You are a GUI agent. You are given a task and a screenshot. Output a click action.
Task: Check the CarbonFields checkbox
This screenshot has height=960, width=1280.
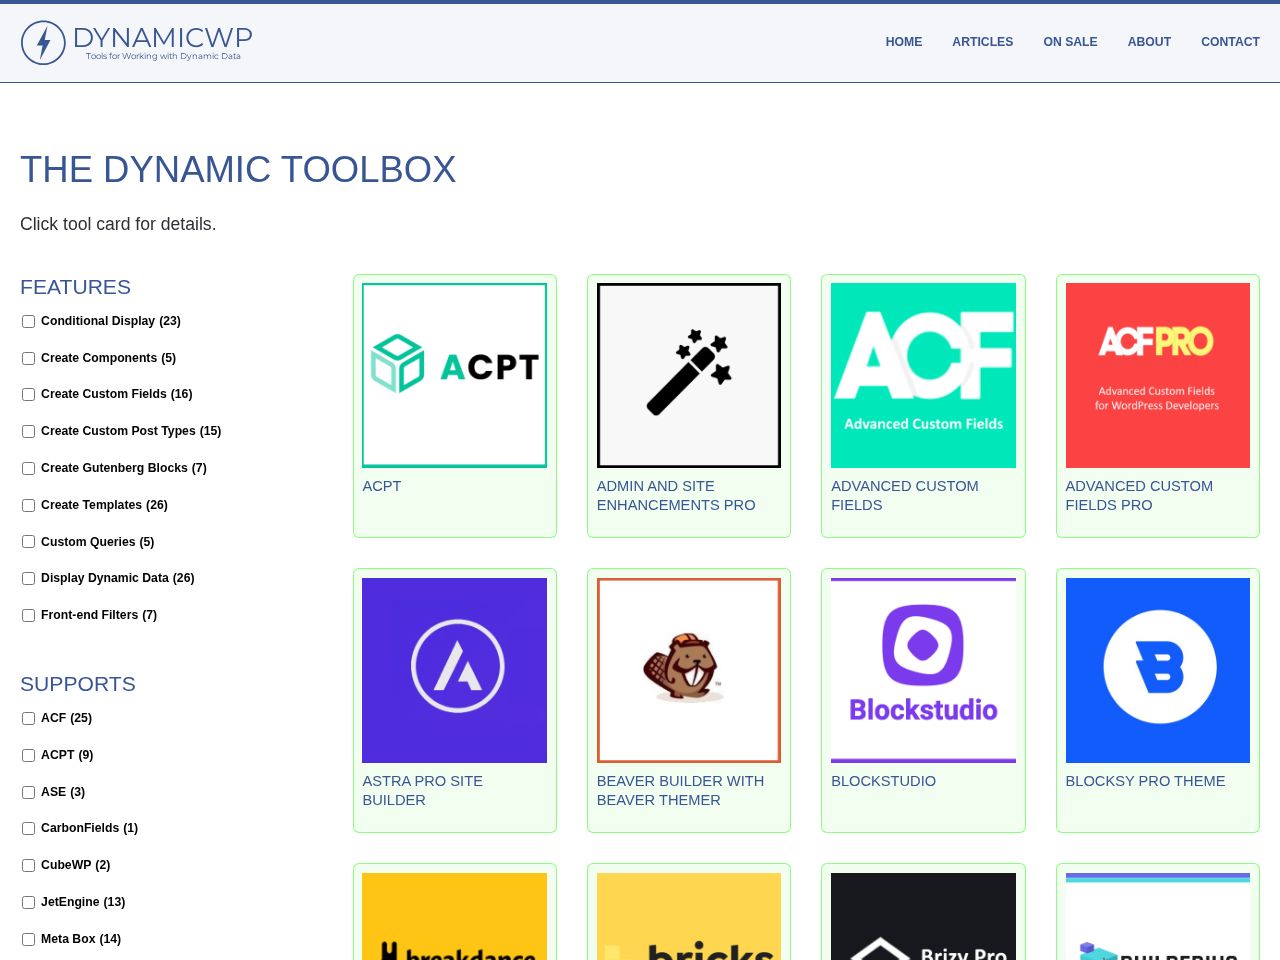(x=28, y=828)
